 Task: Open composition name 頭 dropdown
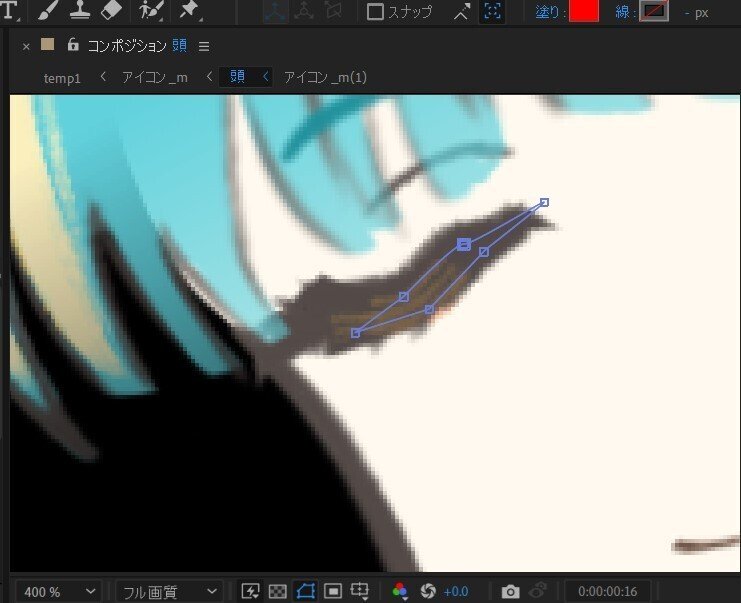pyautogui.click(x=180, y=45)
